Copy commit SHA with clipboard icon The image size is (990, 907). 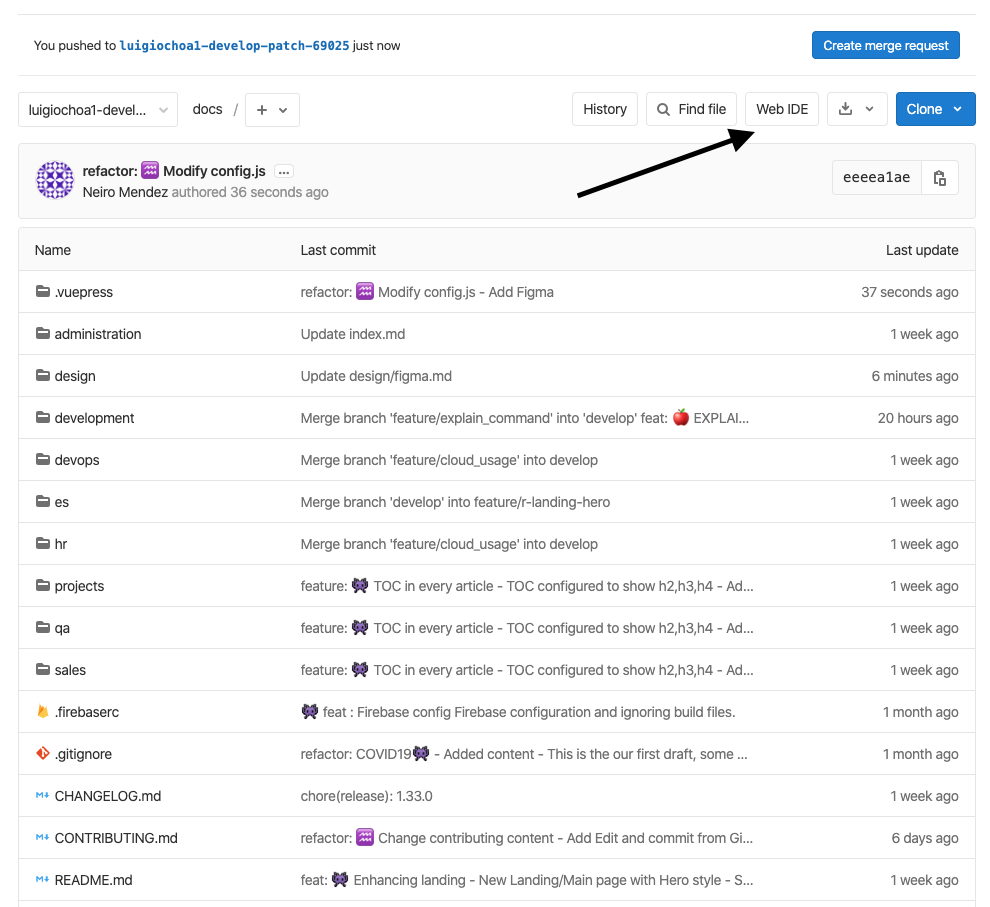(939, 178)
